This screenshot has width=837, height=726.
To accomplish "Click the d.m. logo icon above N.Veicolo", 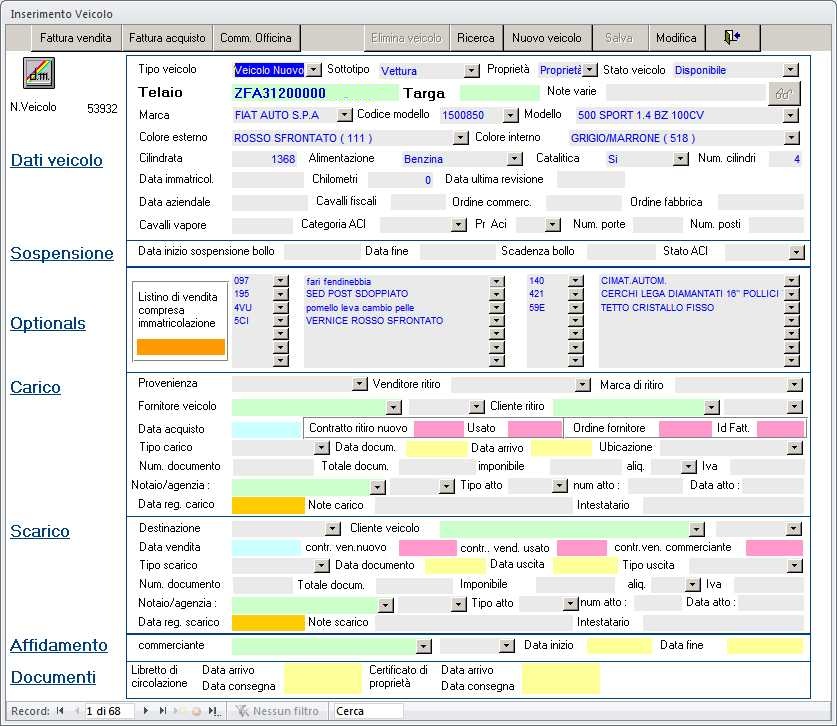I will tap(39, 73).
